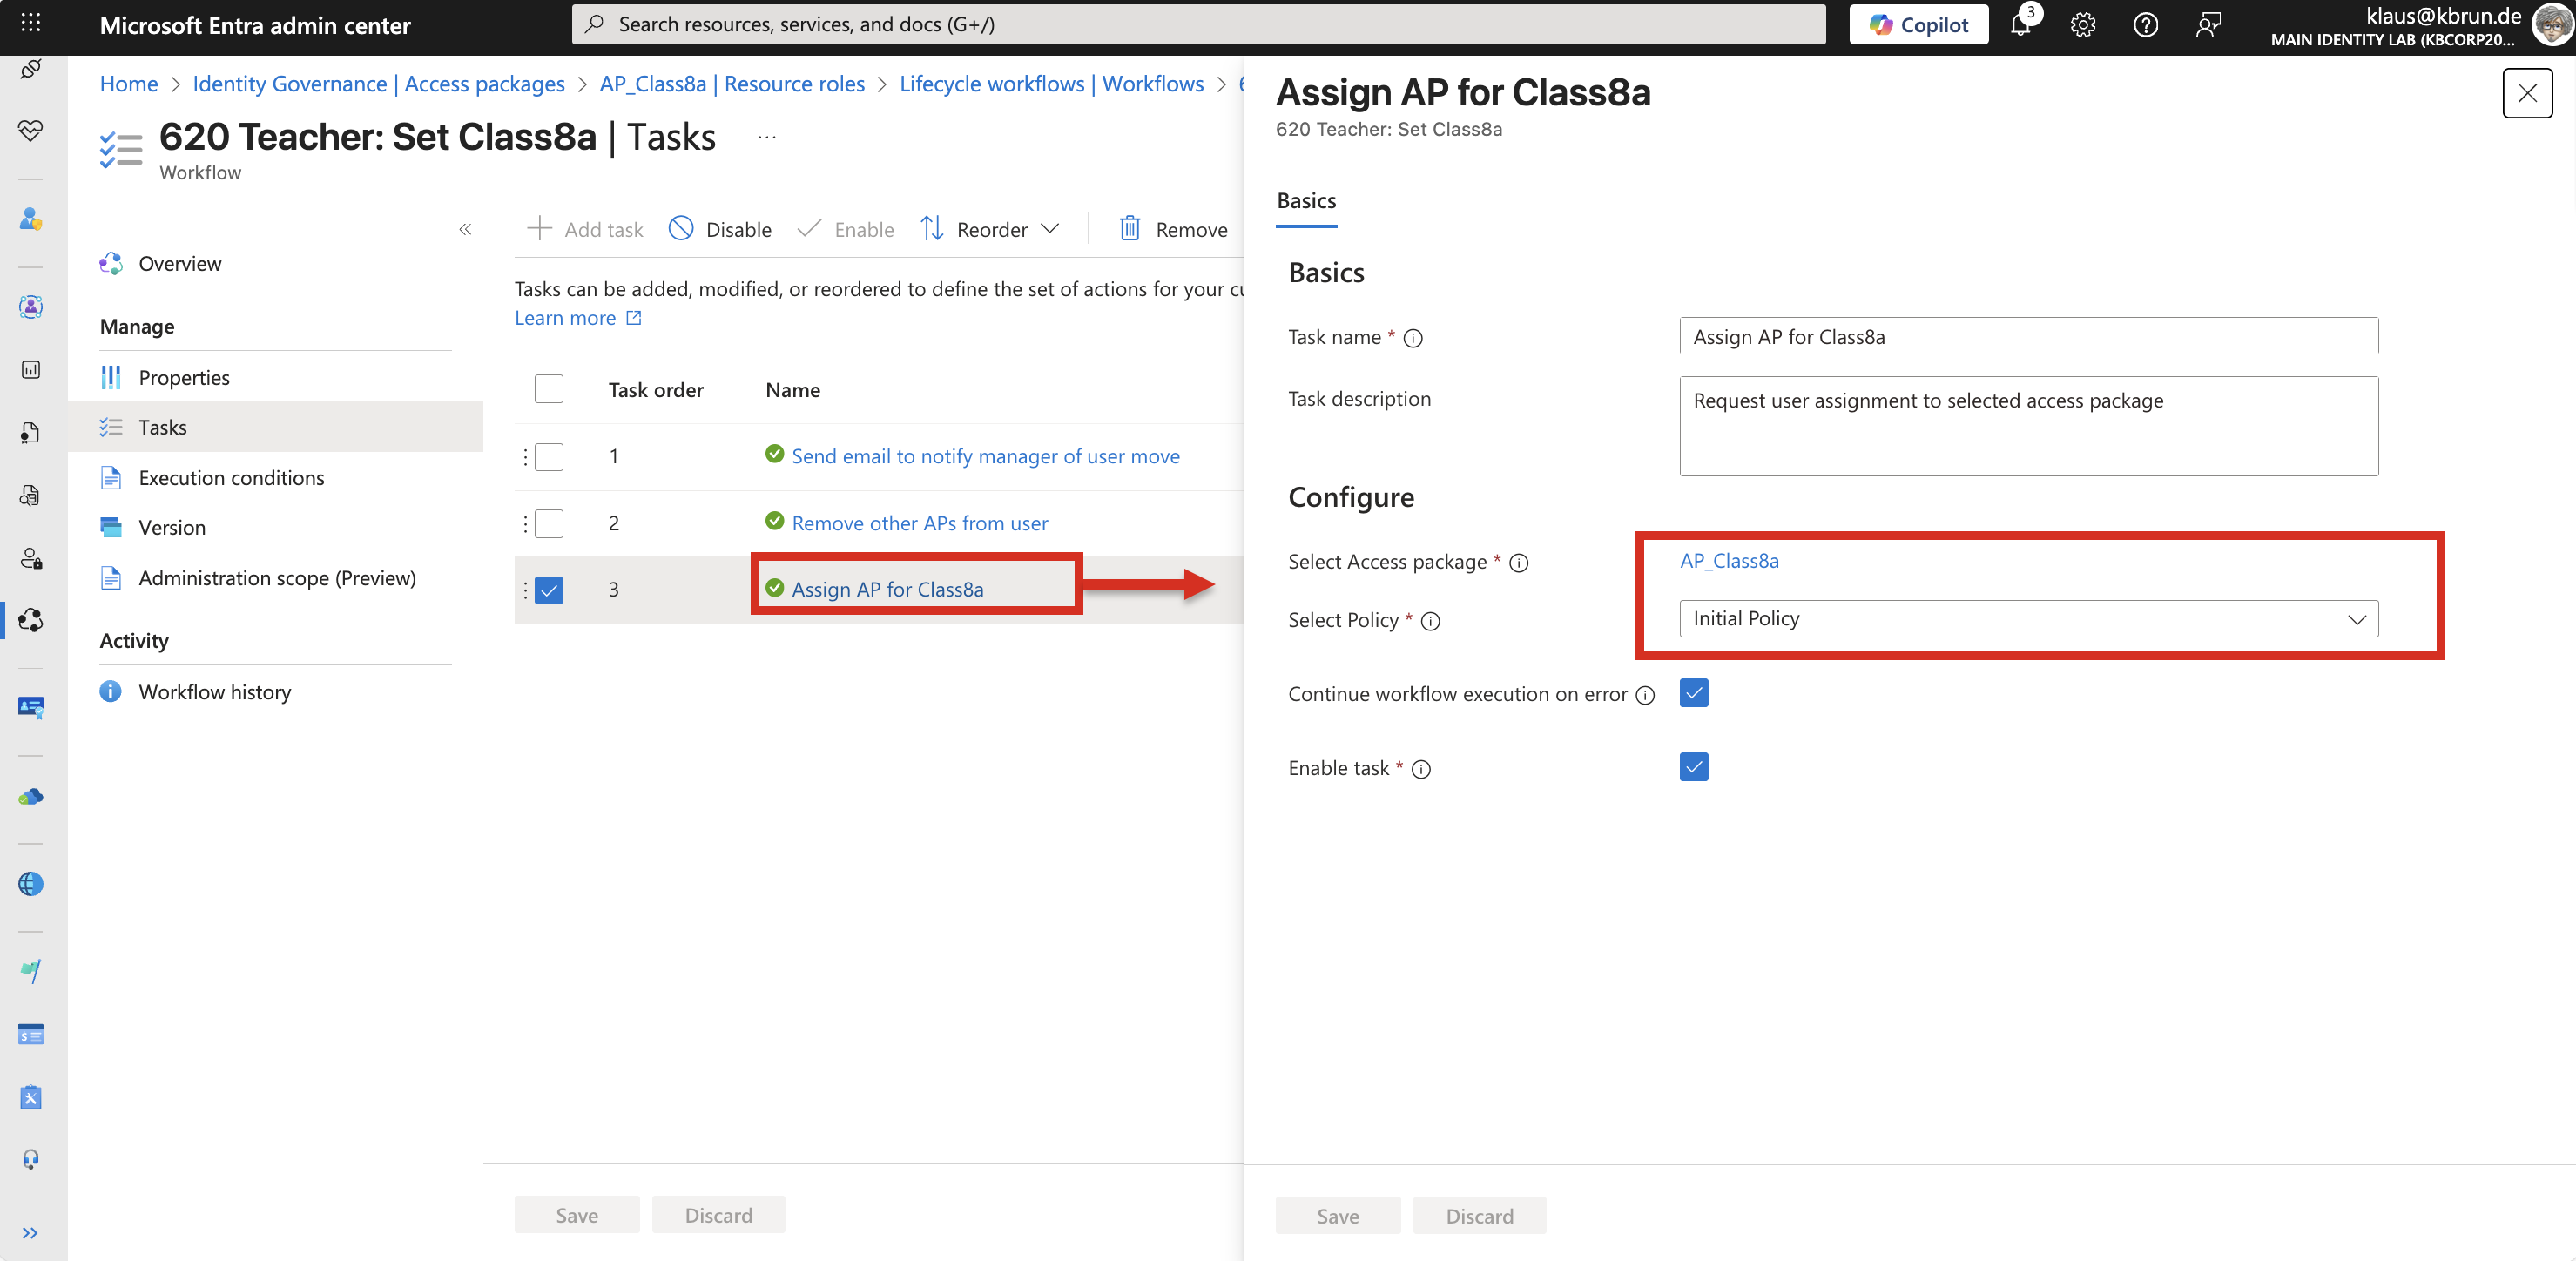The width and height of the screenshot is (2576, 1261).
Task: Click the Task description text area
Action: 2027,426
